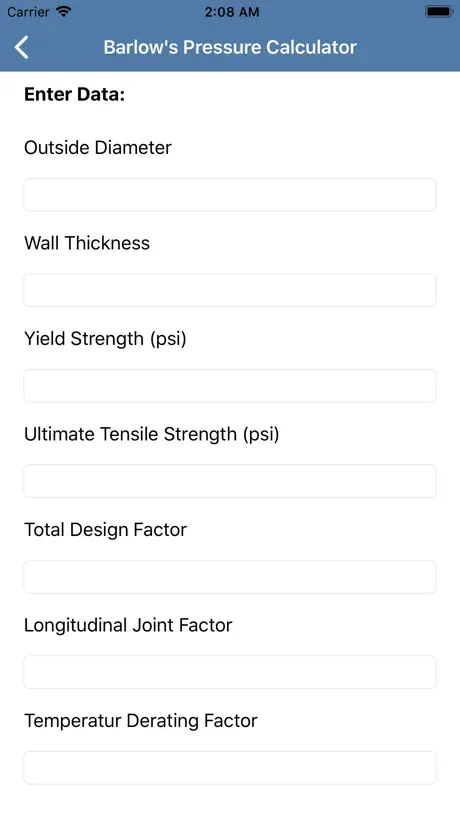Tap the Ultimate Tensile Strength (psi) label
The height and width of the screenshot is (818, 460).
(151, 435)
